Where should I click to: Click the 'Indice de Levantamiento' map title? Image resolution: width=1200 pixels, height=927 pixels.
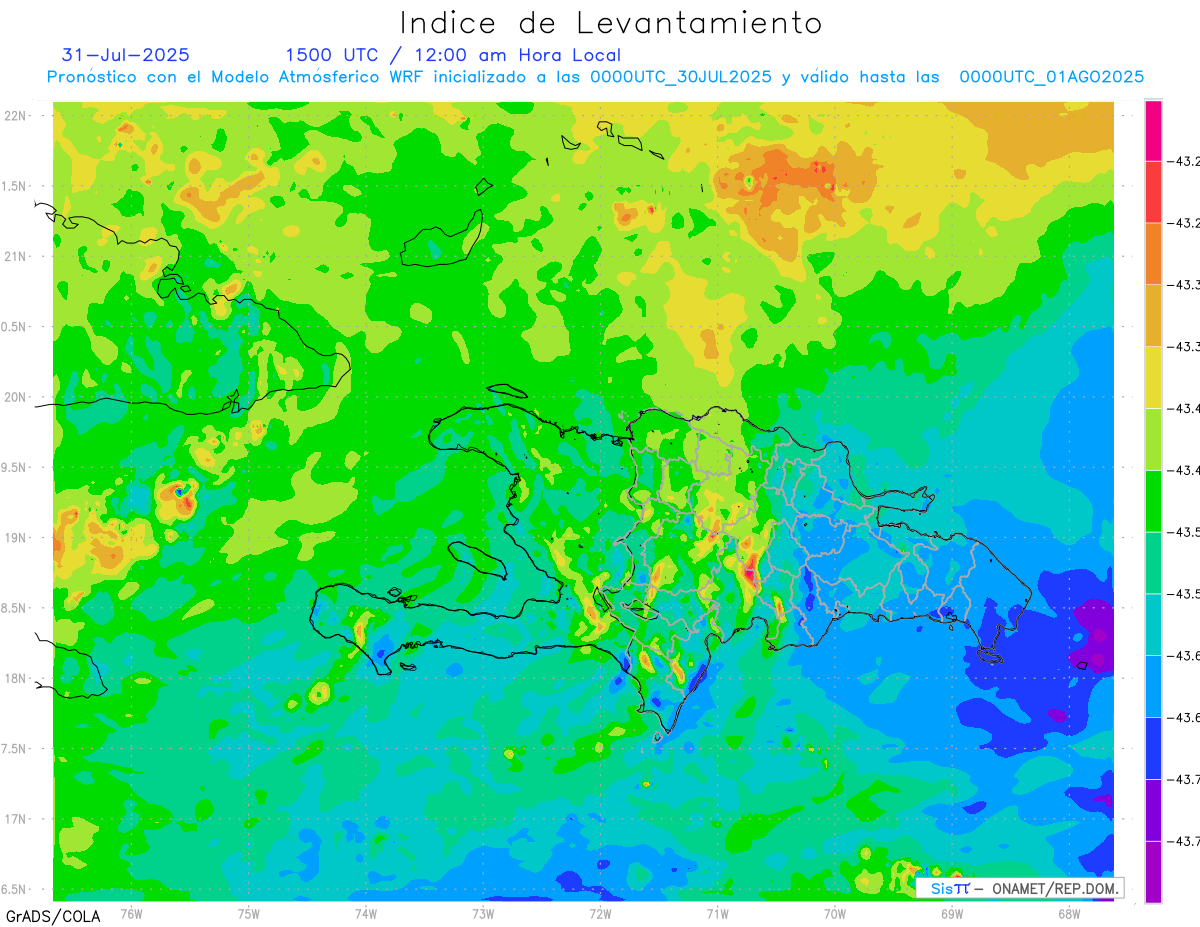(x=611, y=22)
